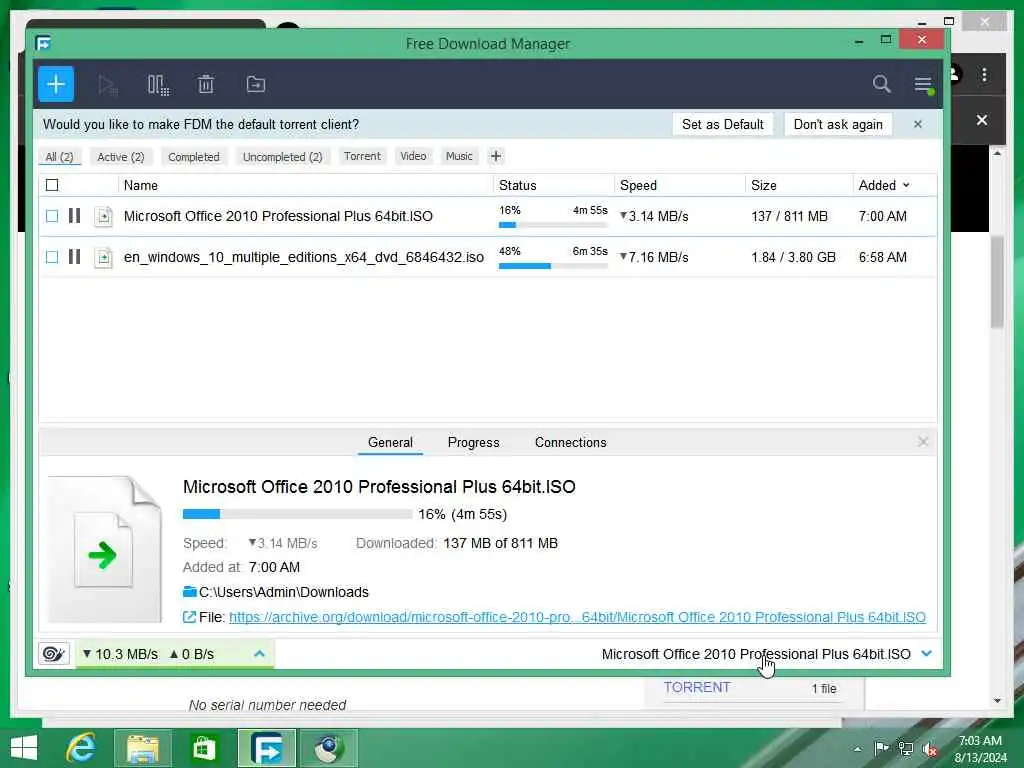Click file icon of en_windows_10 row
The width and height of the screenshot is (1024, 768).
(103, 257)
